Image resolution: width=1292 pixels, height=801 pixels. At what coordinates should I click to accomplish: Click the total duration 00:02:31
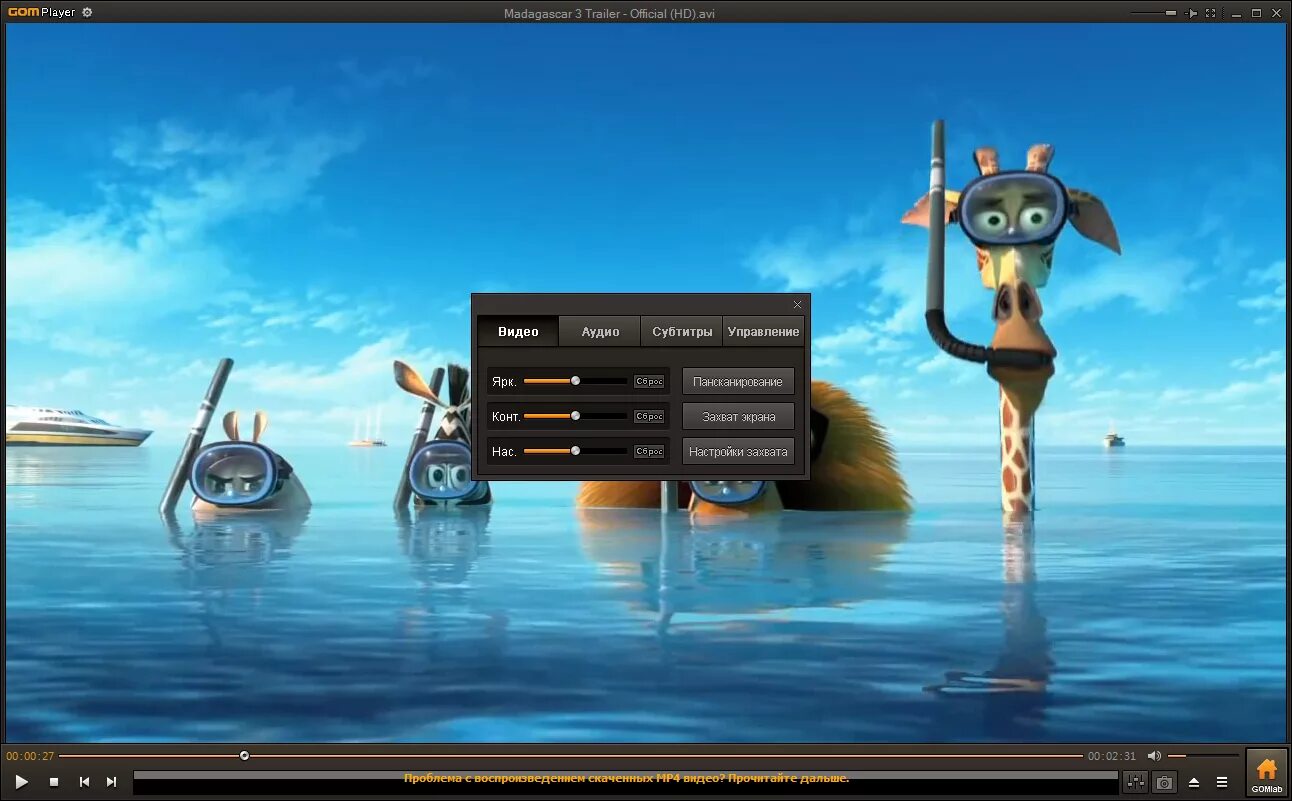1112,756
